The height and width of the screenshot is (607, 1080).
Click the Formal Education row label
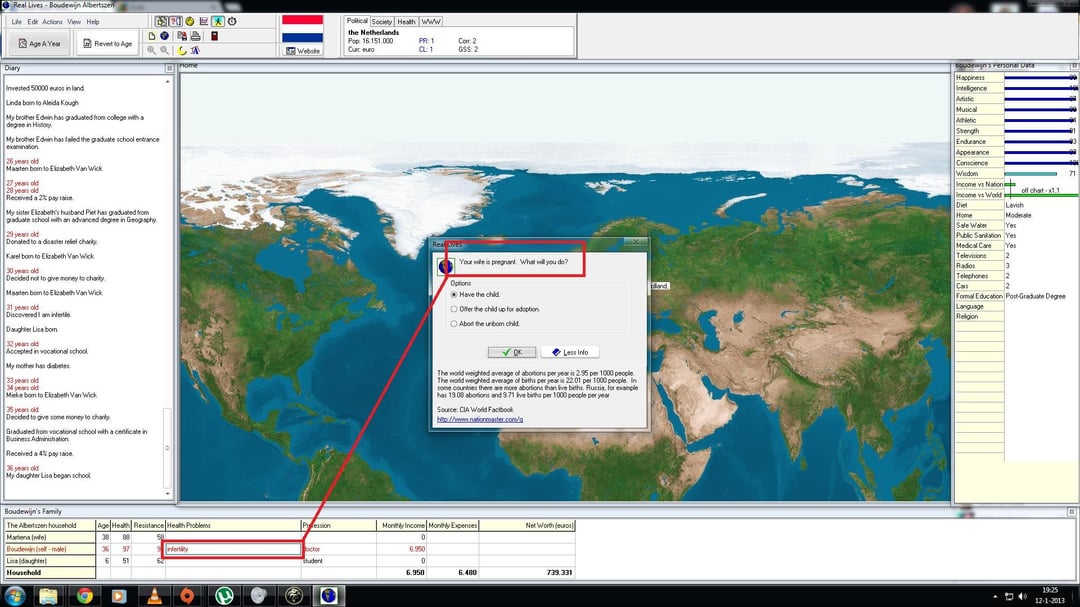click(979, 296)
